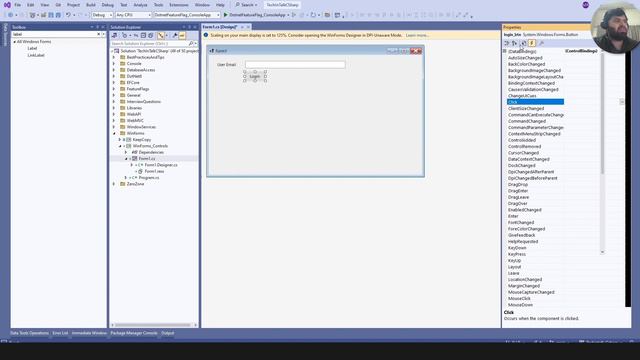Click the Login button on the form designer
640x360 pixels.
tap(255, 76)
